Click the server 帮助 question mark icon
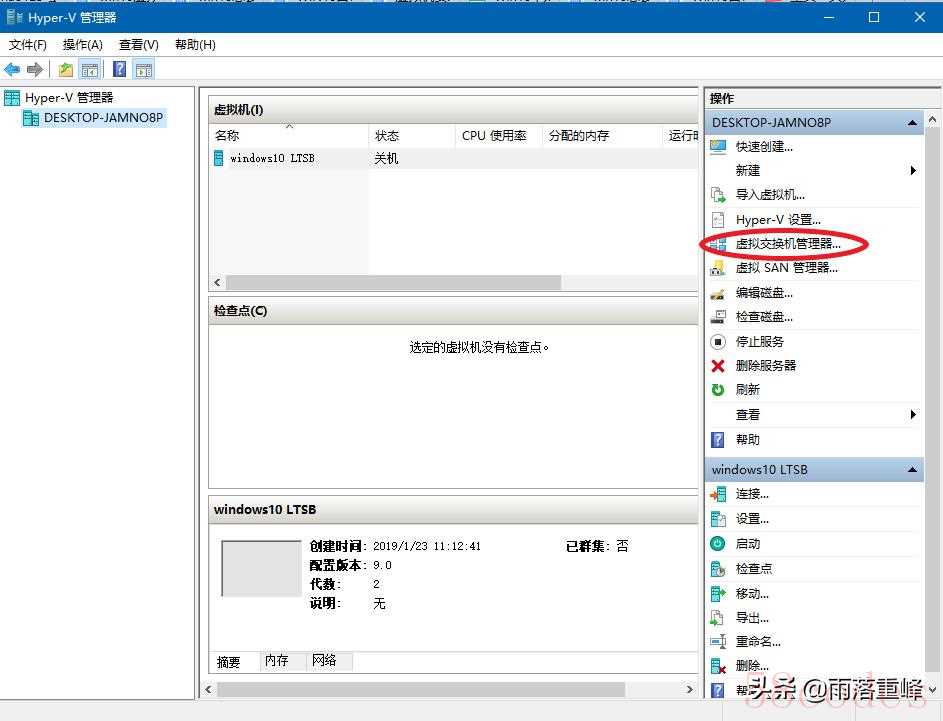The width and height of the screenshot is (943, 721). click(x=718, y=440)
